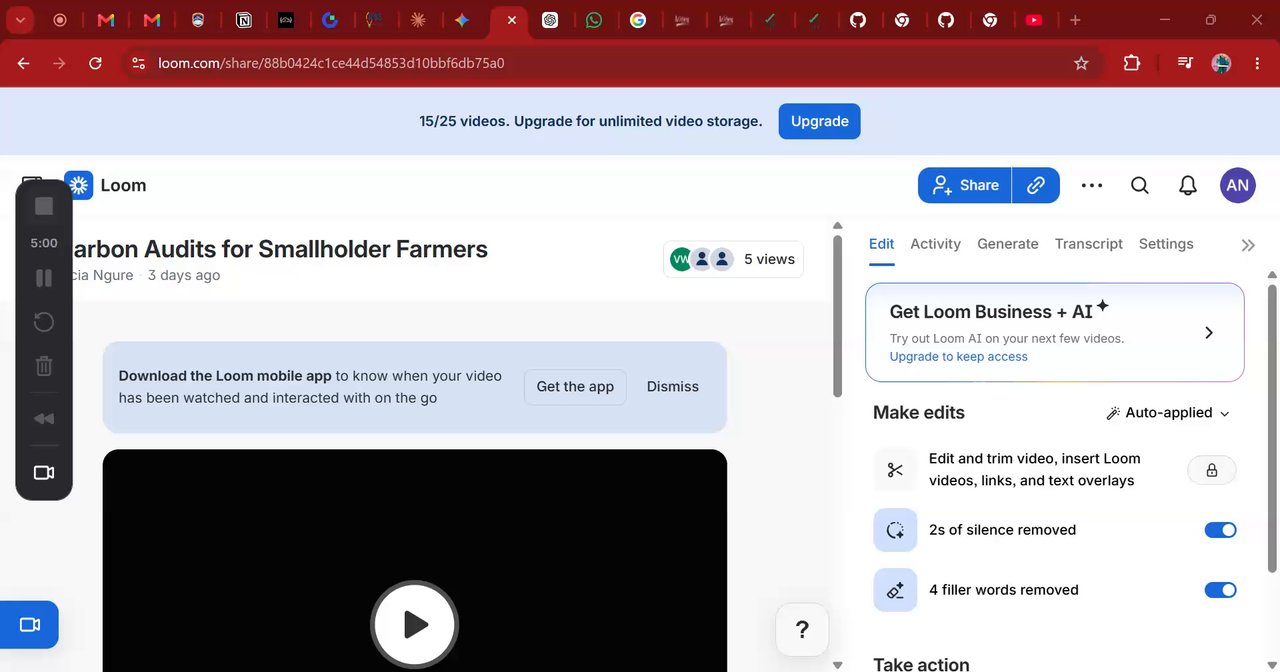The image size is (1280, 672).
Task: Switch to the Generate tab
Action: tap(1007, 244)
